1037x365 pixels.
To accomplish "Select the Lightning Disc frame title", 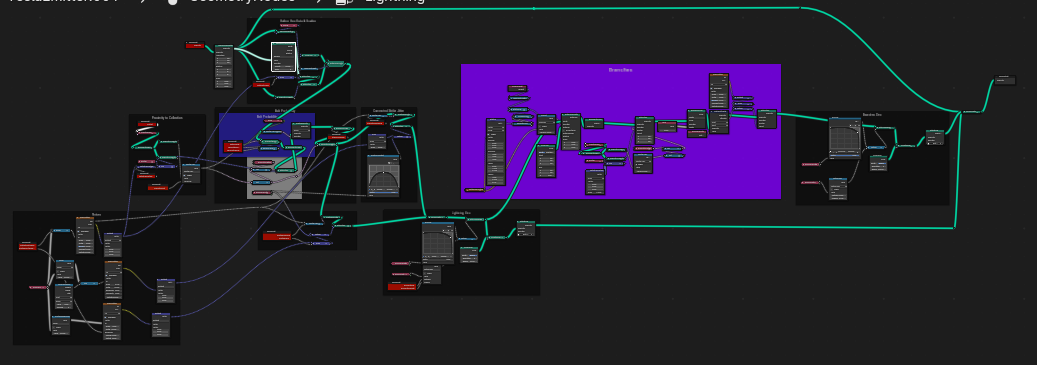I will pos(462,213).
